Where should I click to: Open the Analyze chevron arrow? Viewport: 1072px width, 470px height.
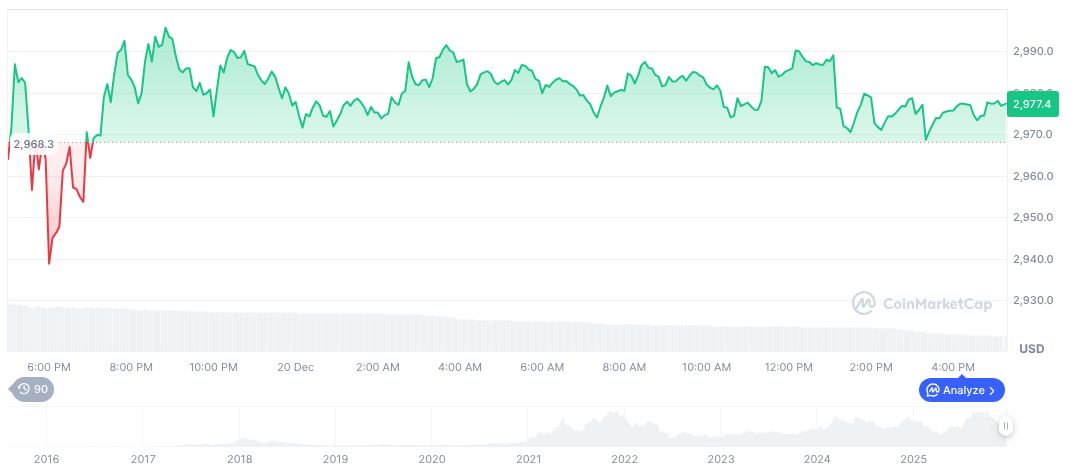pyautogui.click(x=992, y=390)
